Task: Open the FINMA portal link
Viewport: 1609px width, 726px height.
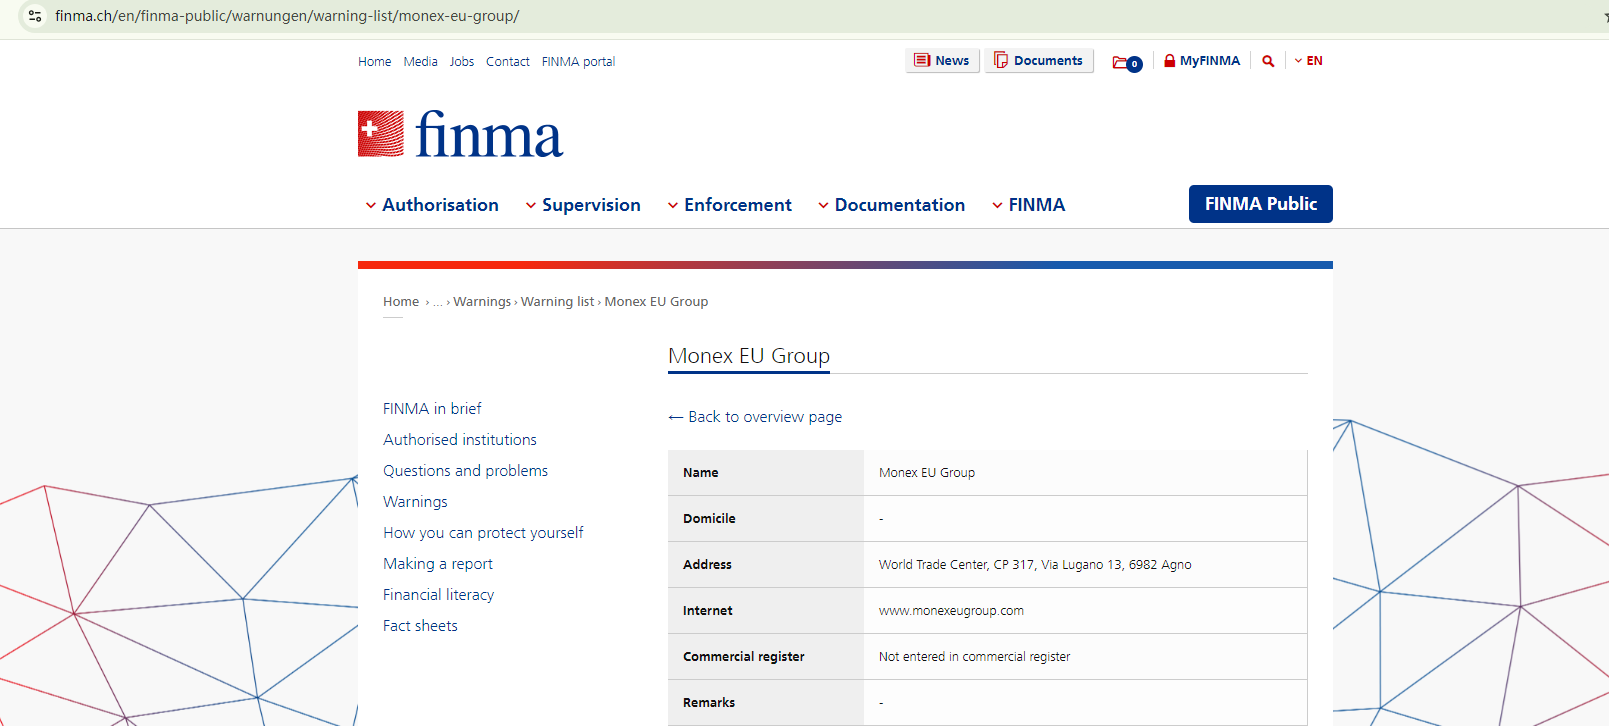Action: pyautogui.click(x=578, y=62)
